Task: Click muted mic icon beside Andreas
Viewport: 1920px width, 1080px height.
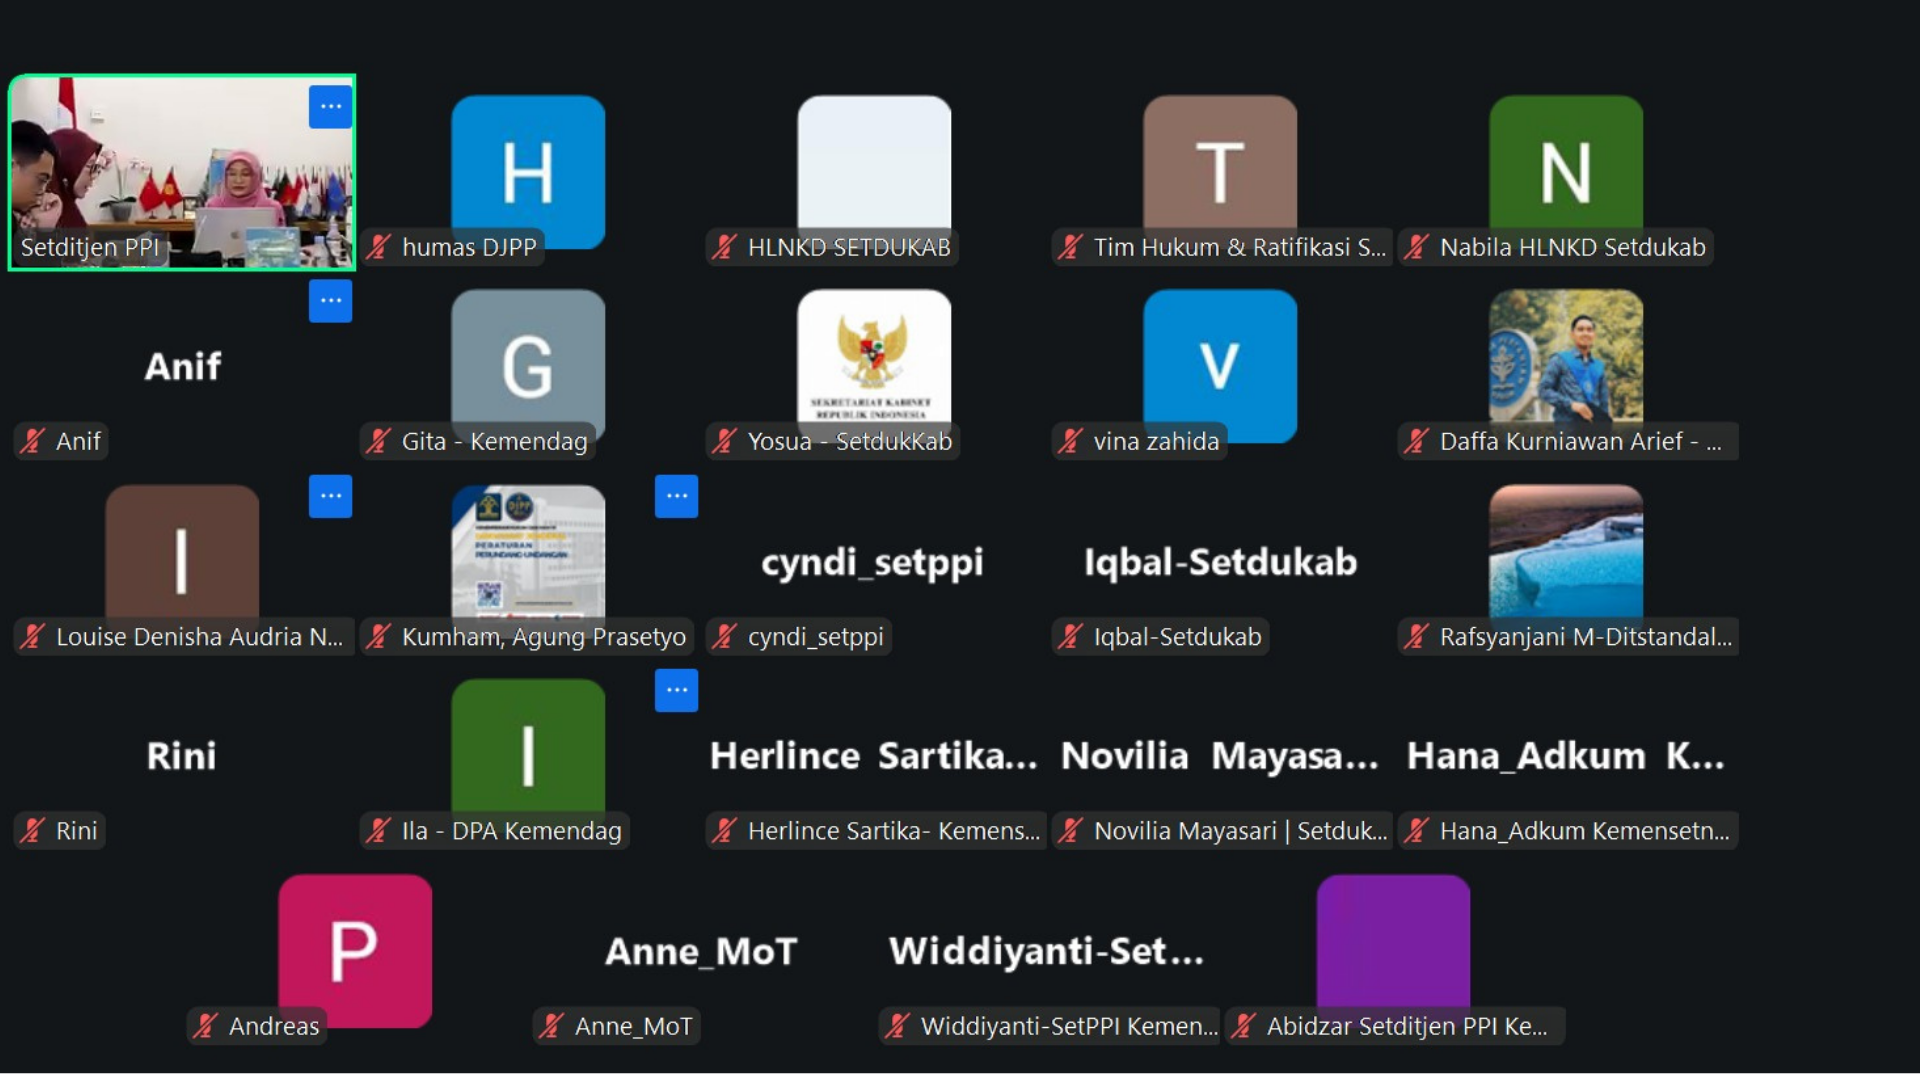Action: coord(205,1026)
